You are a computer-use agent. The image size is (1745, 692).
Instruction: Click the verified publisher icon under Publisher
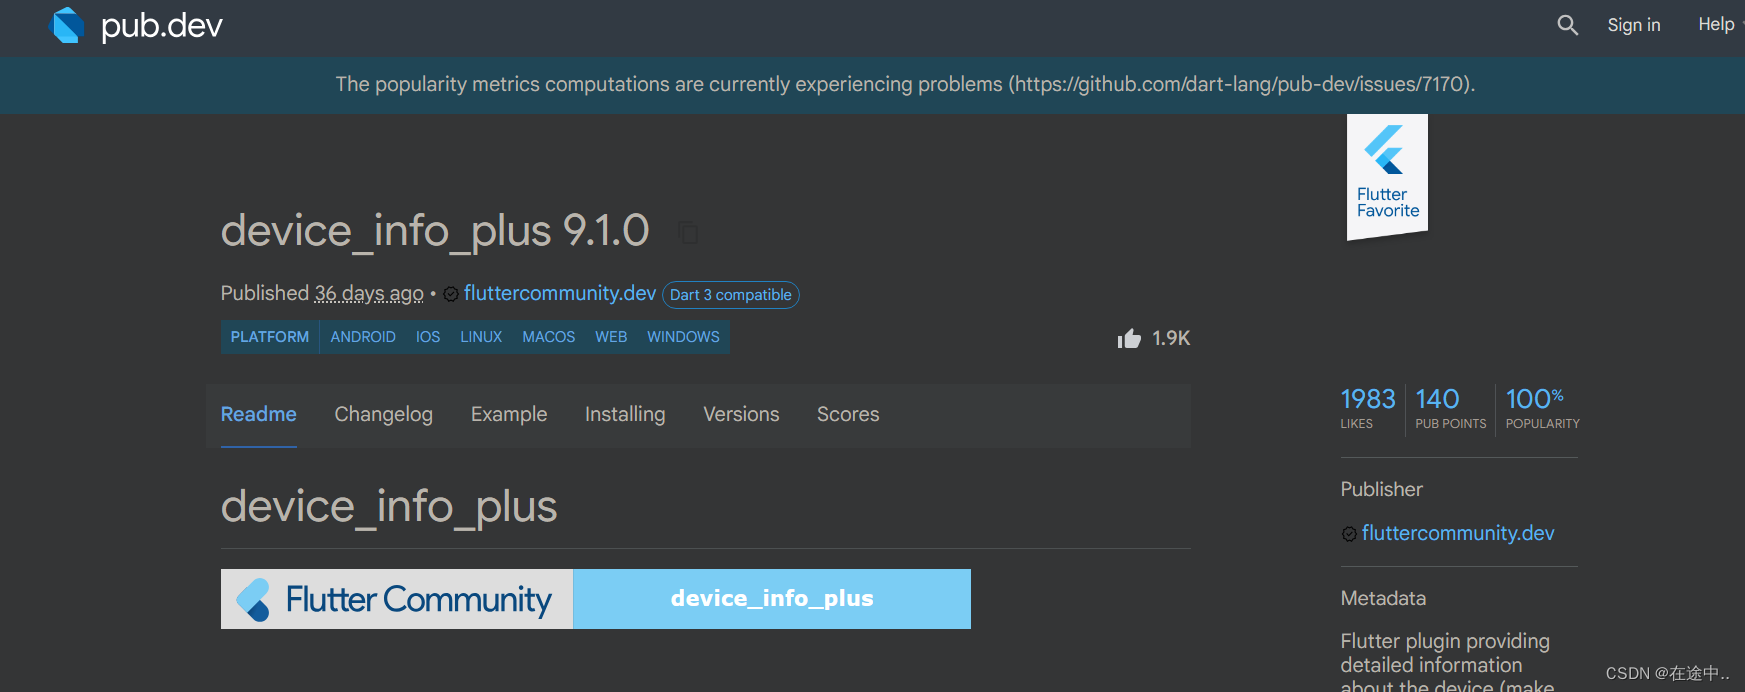point(1349,534)
